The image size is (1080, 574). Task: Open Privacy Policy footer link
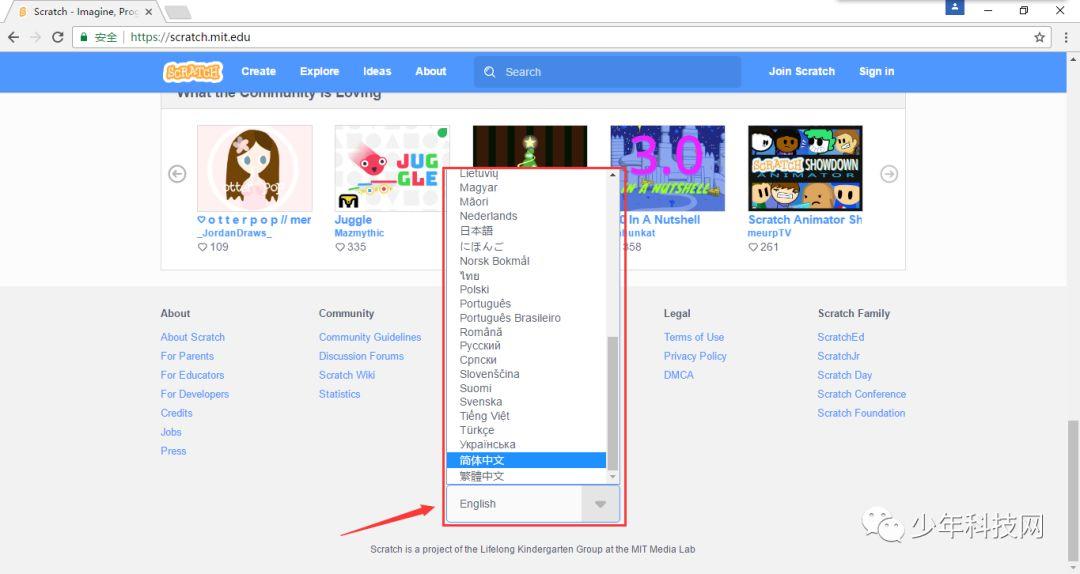click(x=696, y=356)
